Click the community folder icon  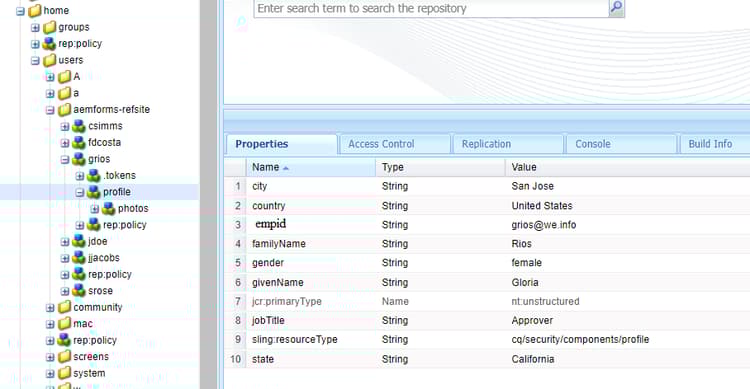65,307
